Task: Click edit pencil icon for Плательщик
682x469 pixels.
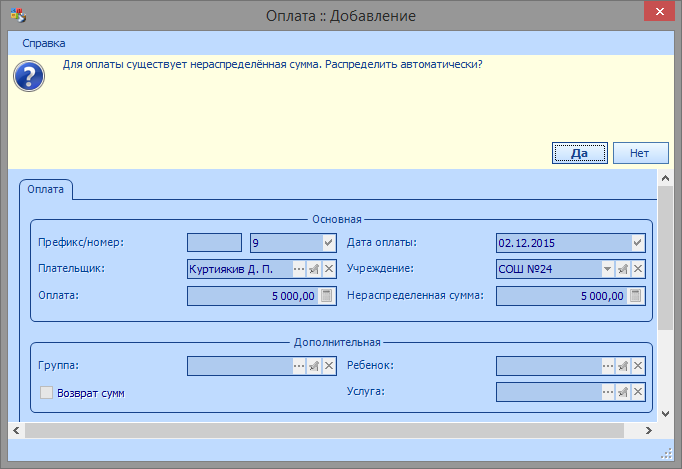Action: (314, 269)
